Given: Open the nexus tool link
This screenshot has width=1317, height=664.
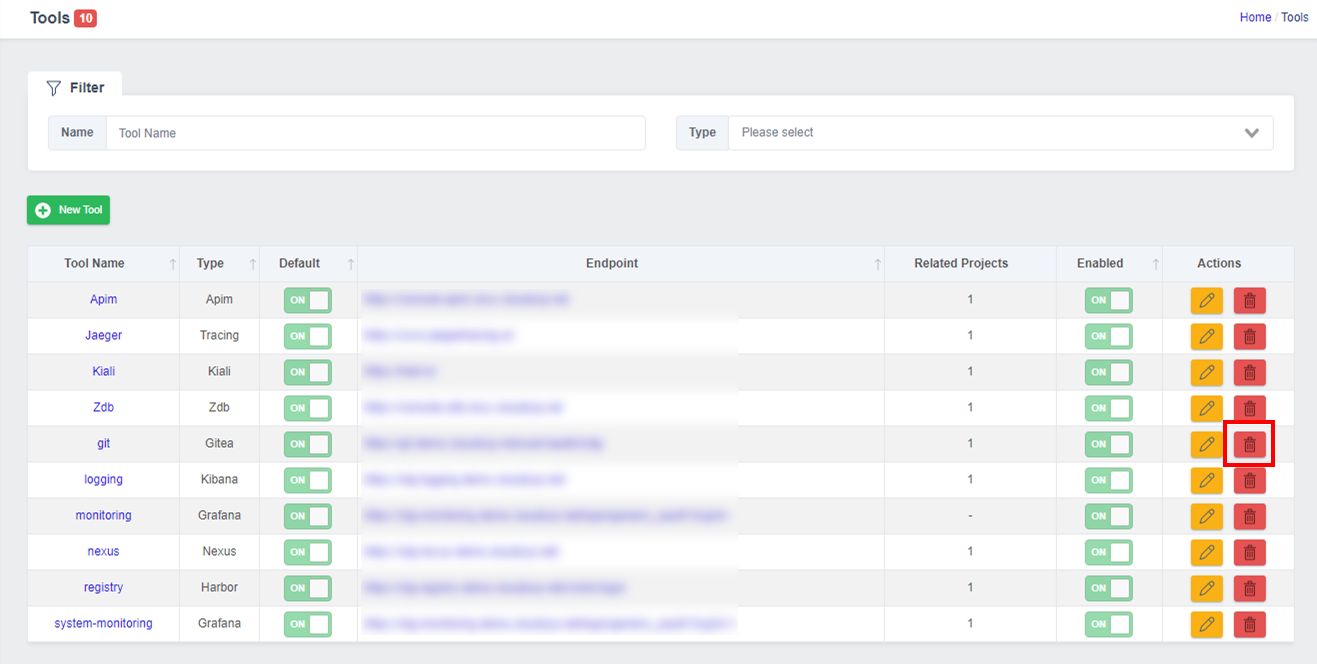Looking at the screenshot, I should point(104,552).
